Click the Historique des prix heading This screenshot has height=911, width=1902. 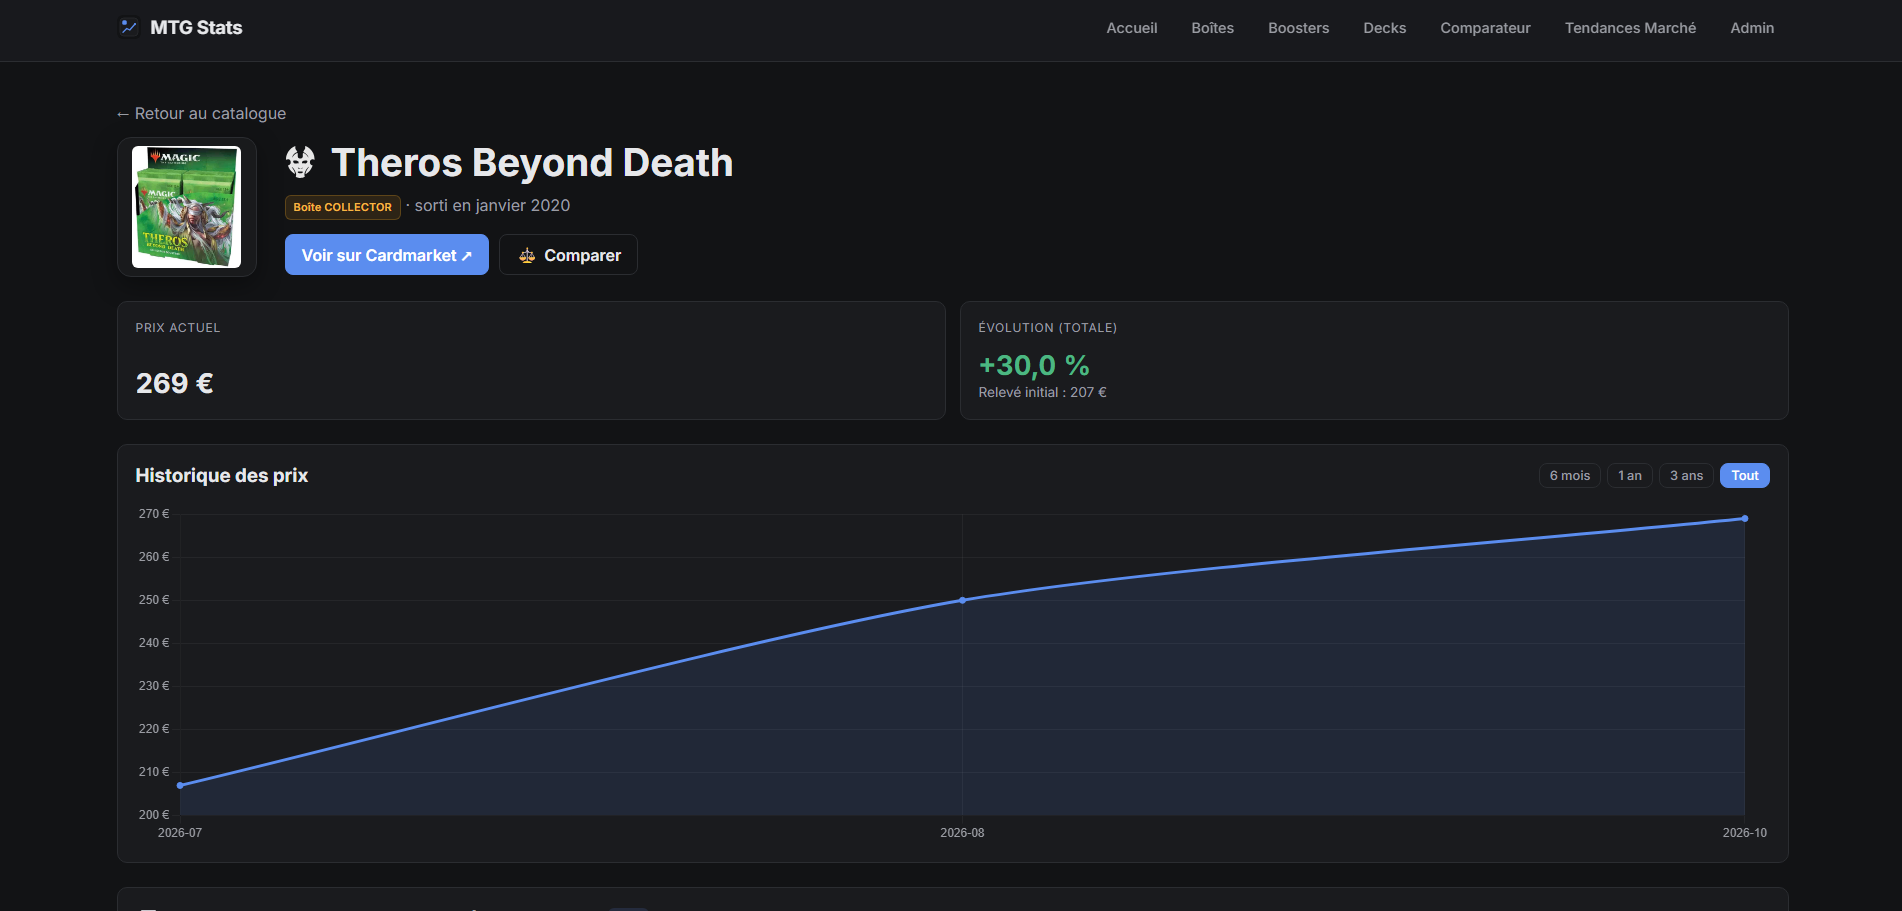click(x=222, y=476)
